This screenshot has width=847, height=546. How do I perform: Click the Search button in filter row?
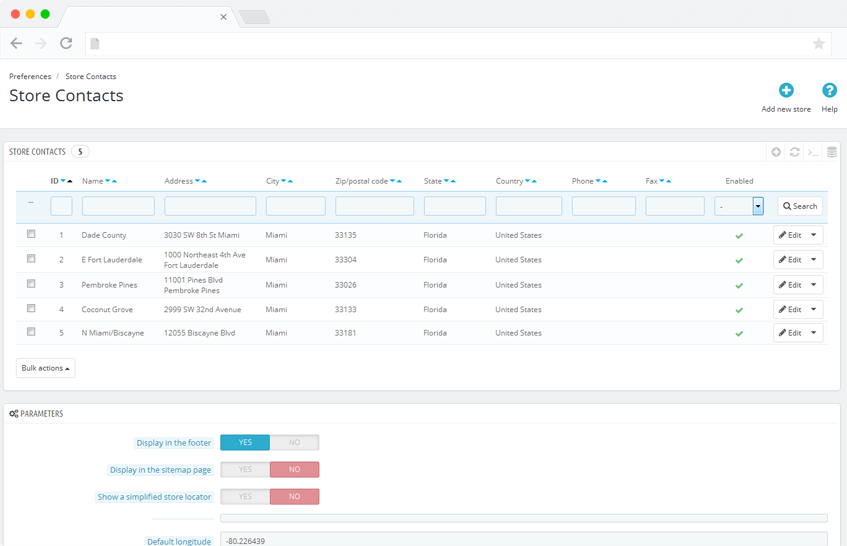[x=800, y=206]
